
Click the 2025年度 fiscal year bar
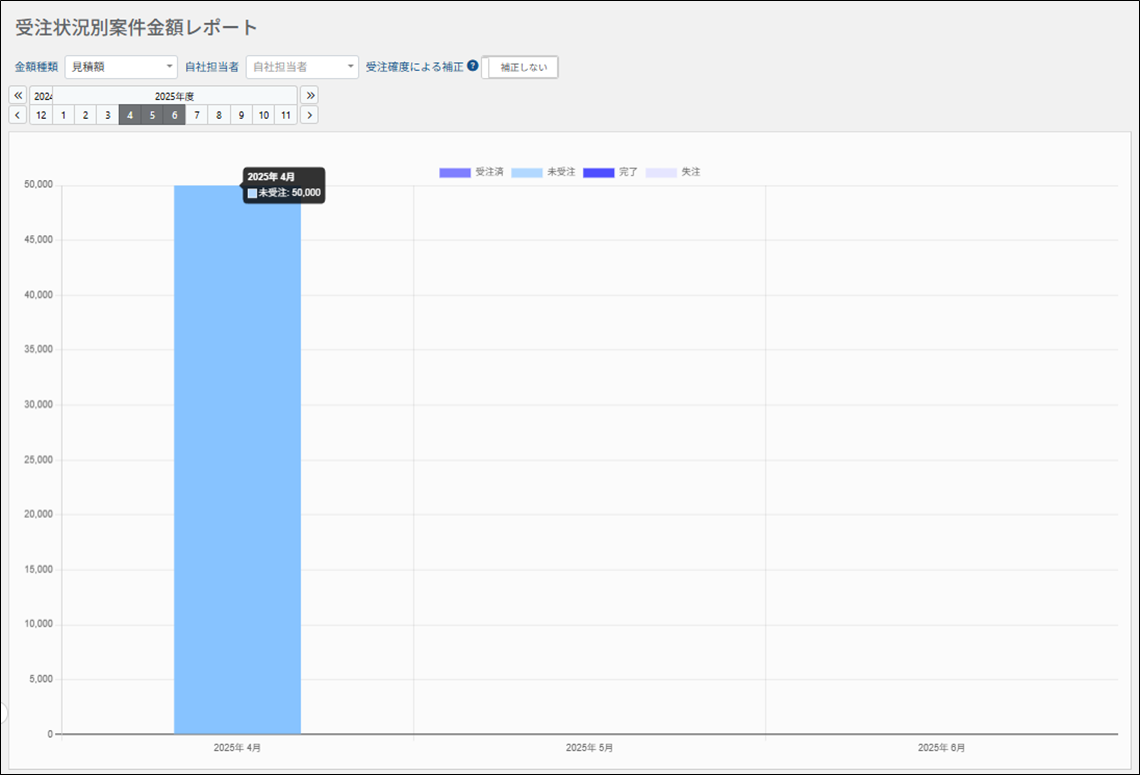[174, 96]
